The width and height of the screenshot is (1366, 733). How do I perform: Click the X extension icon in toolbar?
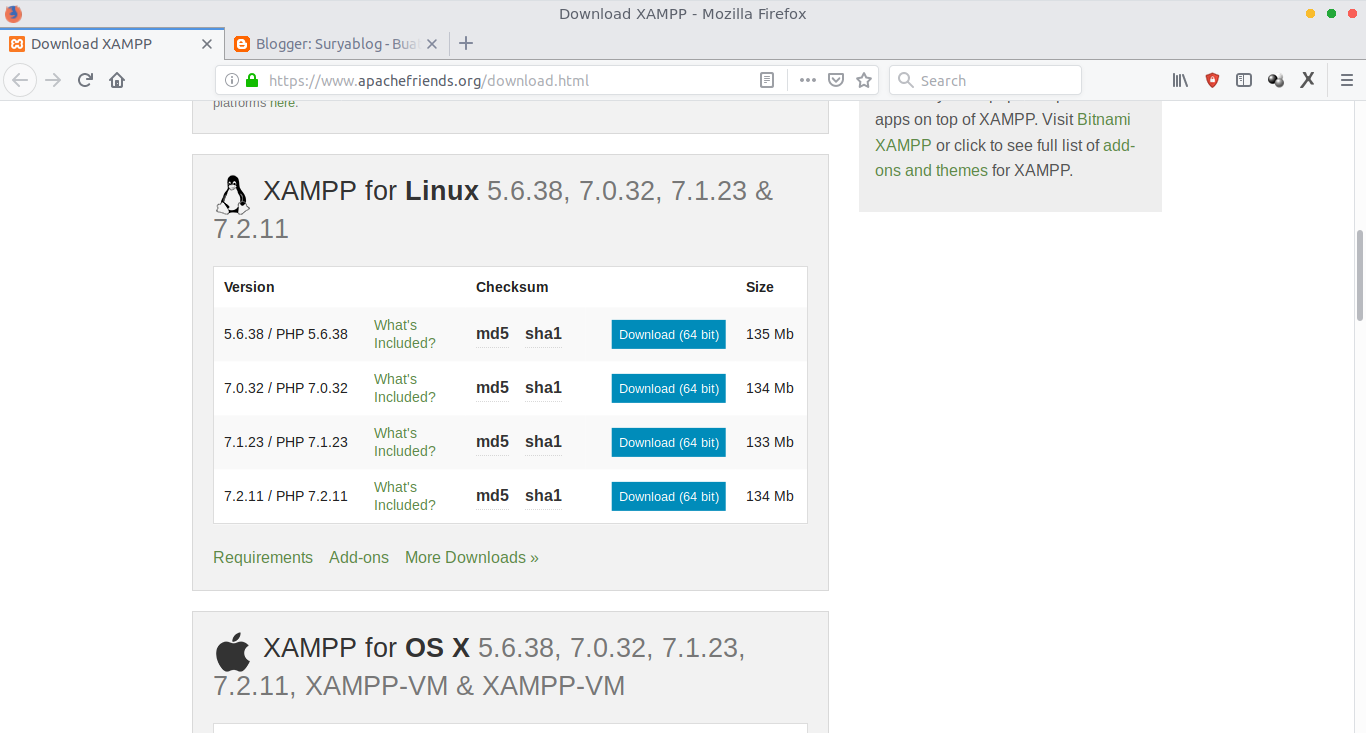click(x=1307, y=80)
